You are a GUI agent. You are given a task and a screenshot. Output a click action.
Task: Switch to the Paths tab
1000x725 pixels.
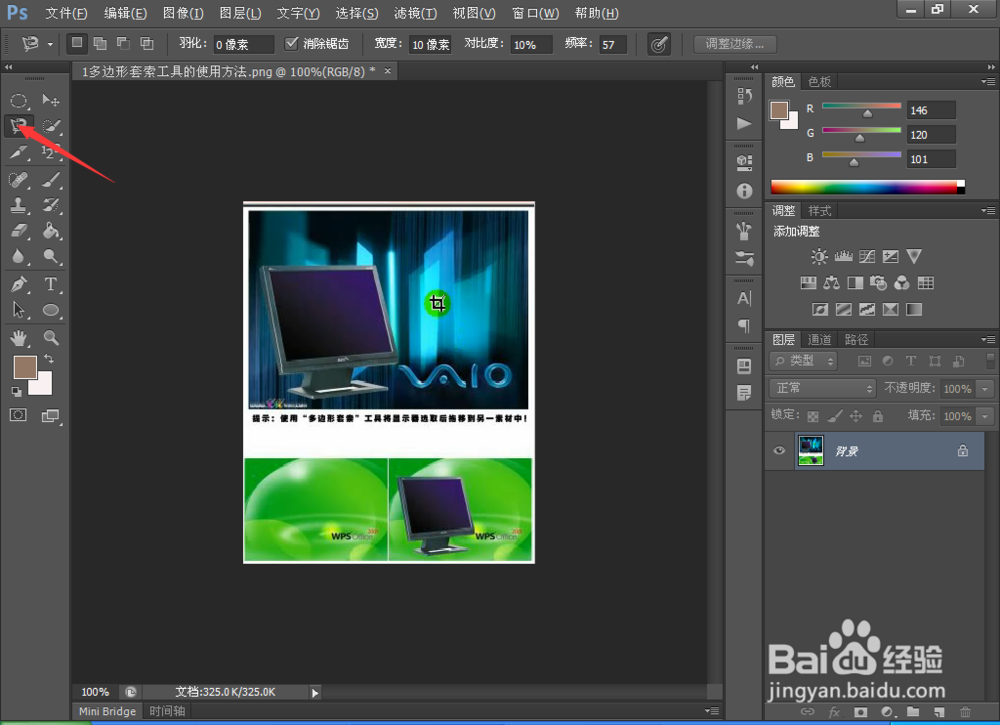point(856,339)
